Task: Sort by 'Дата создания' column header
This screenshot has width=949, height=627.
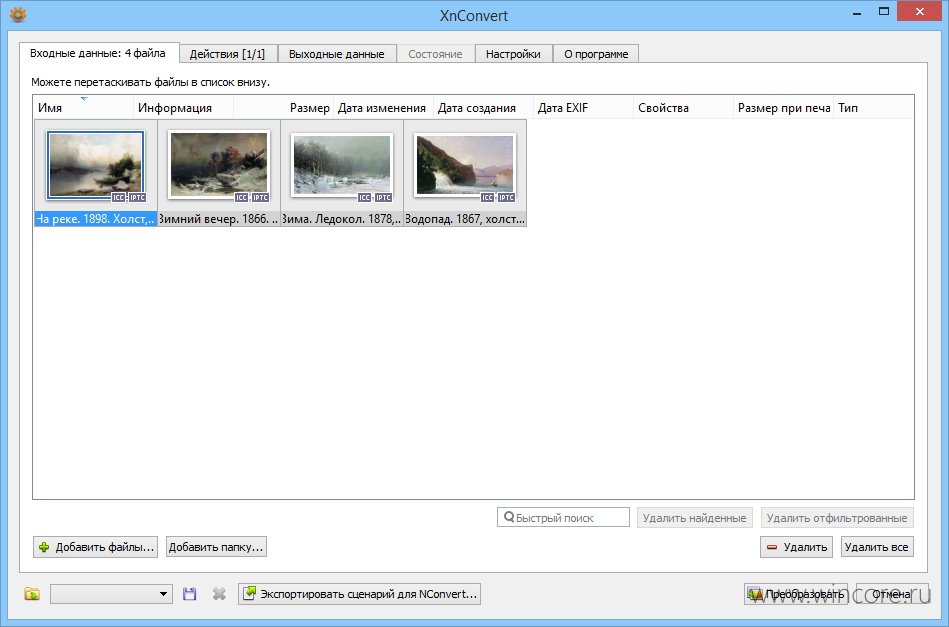Action: coord(483,108)
